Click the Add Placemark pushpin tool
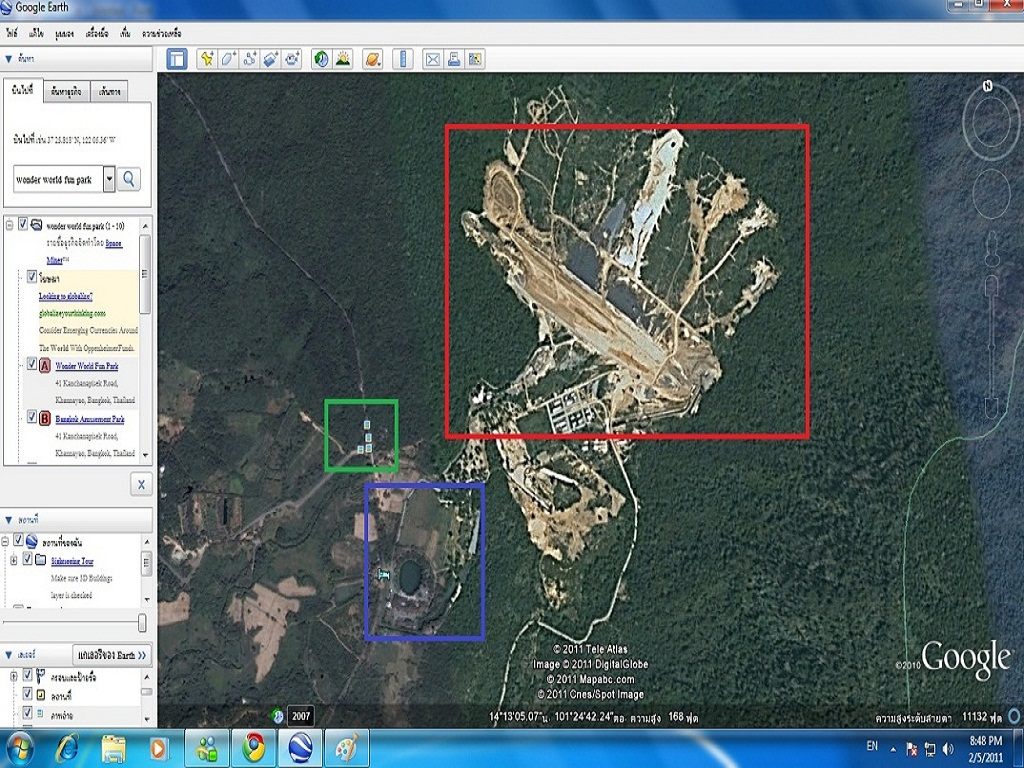 click(206, 59)
